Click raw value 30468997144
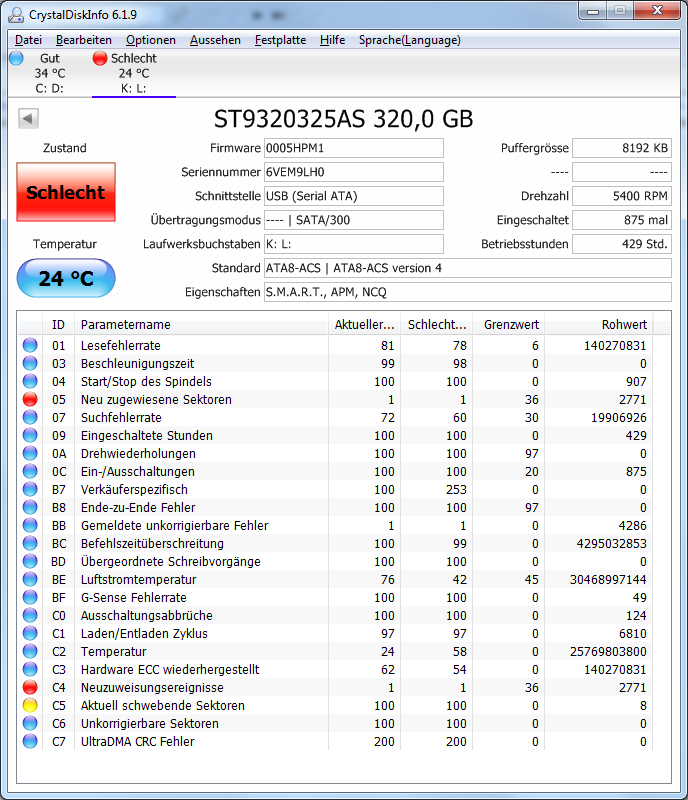The width and height of the screenshot is (688, 800). pyautogui.click(x=608, y=579)
